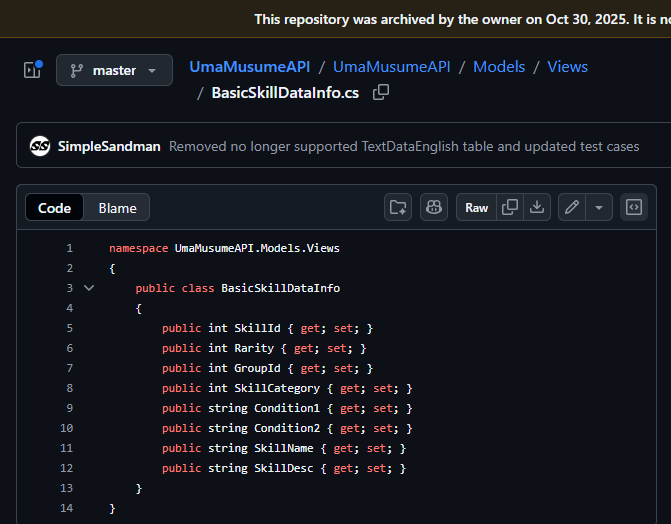Select line number 14
Image resolution: width=671 pixels, height=524 pixels.
tap(66, 508)
